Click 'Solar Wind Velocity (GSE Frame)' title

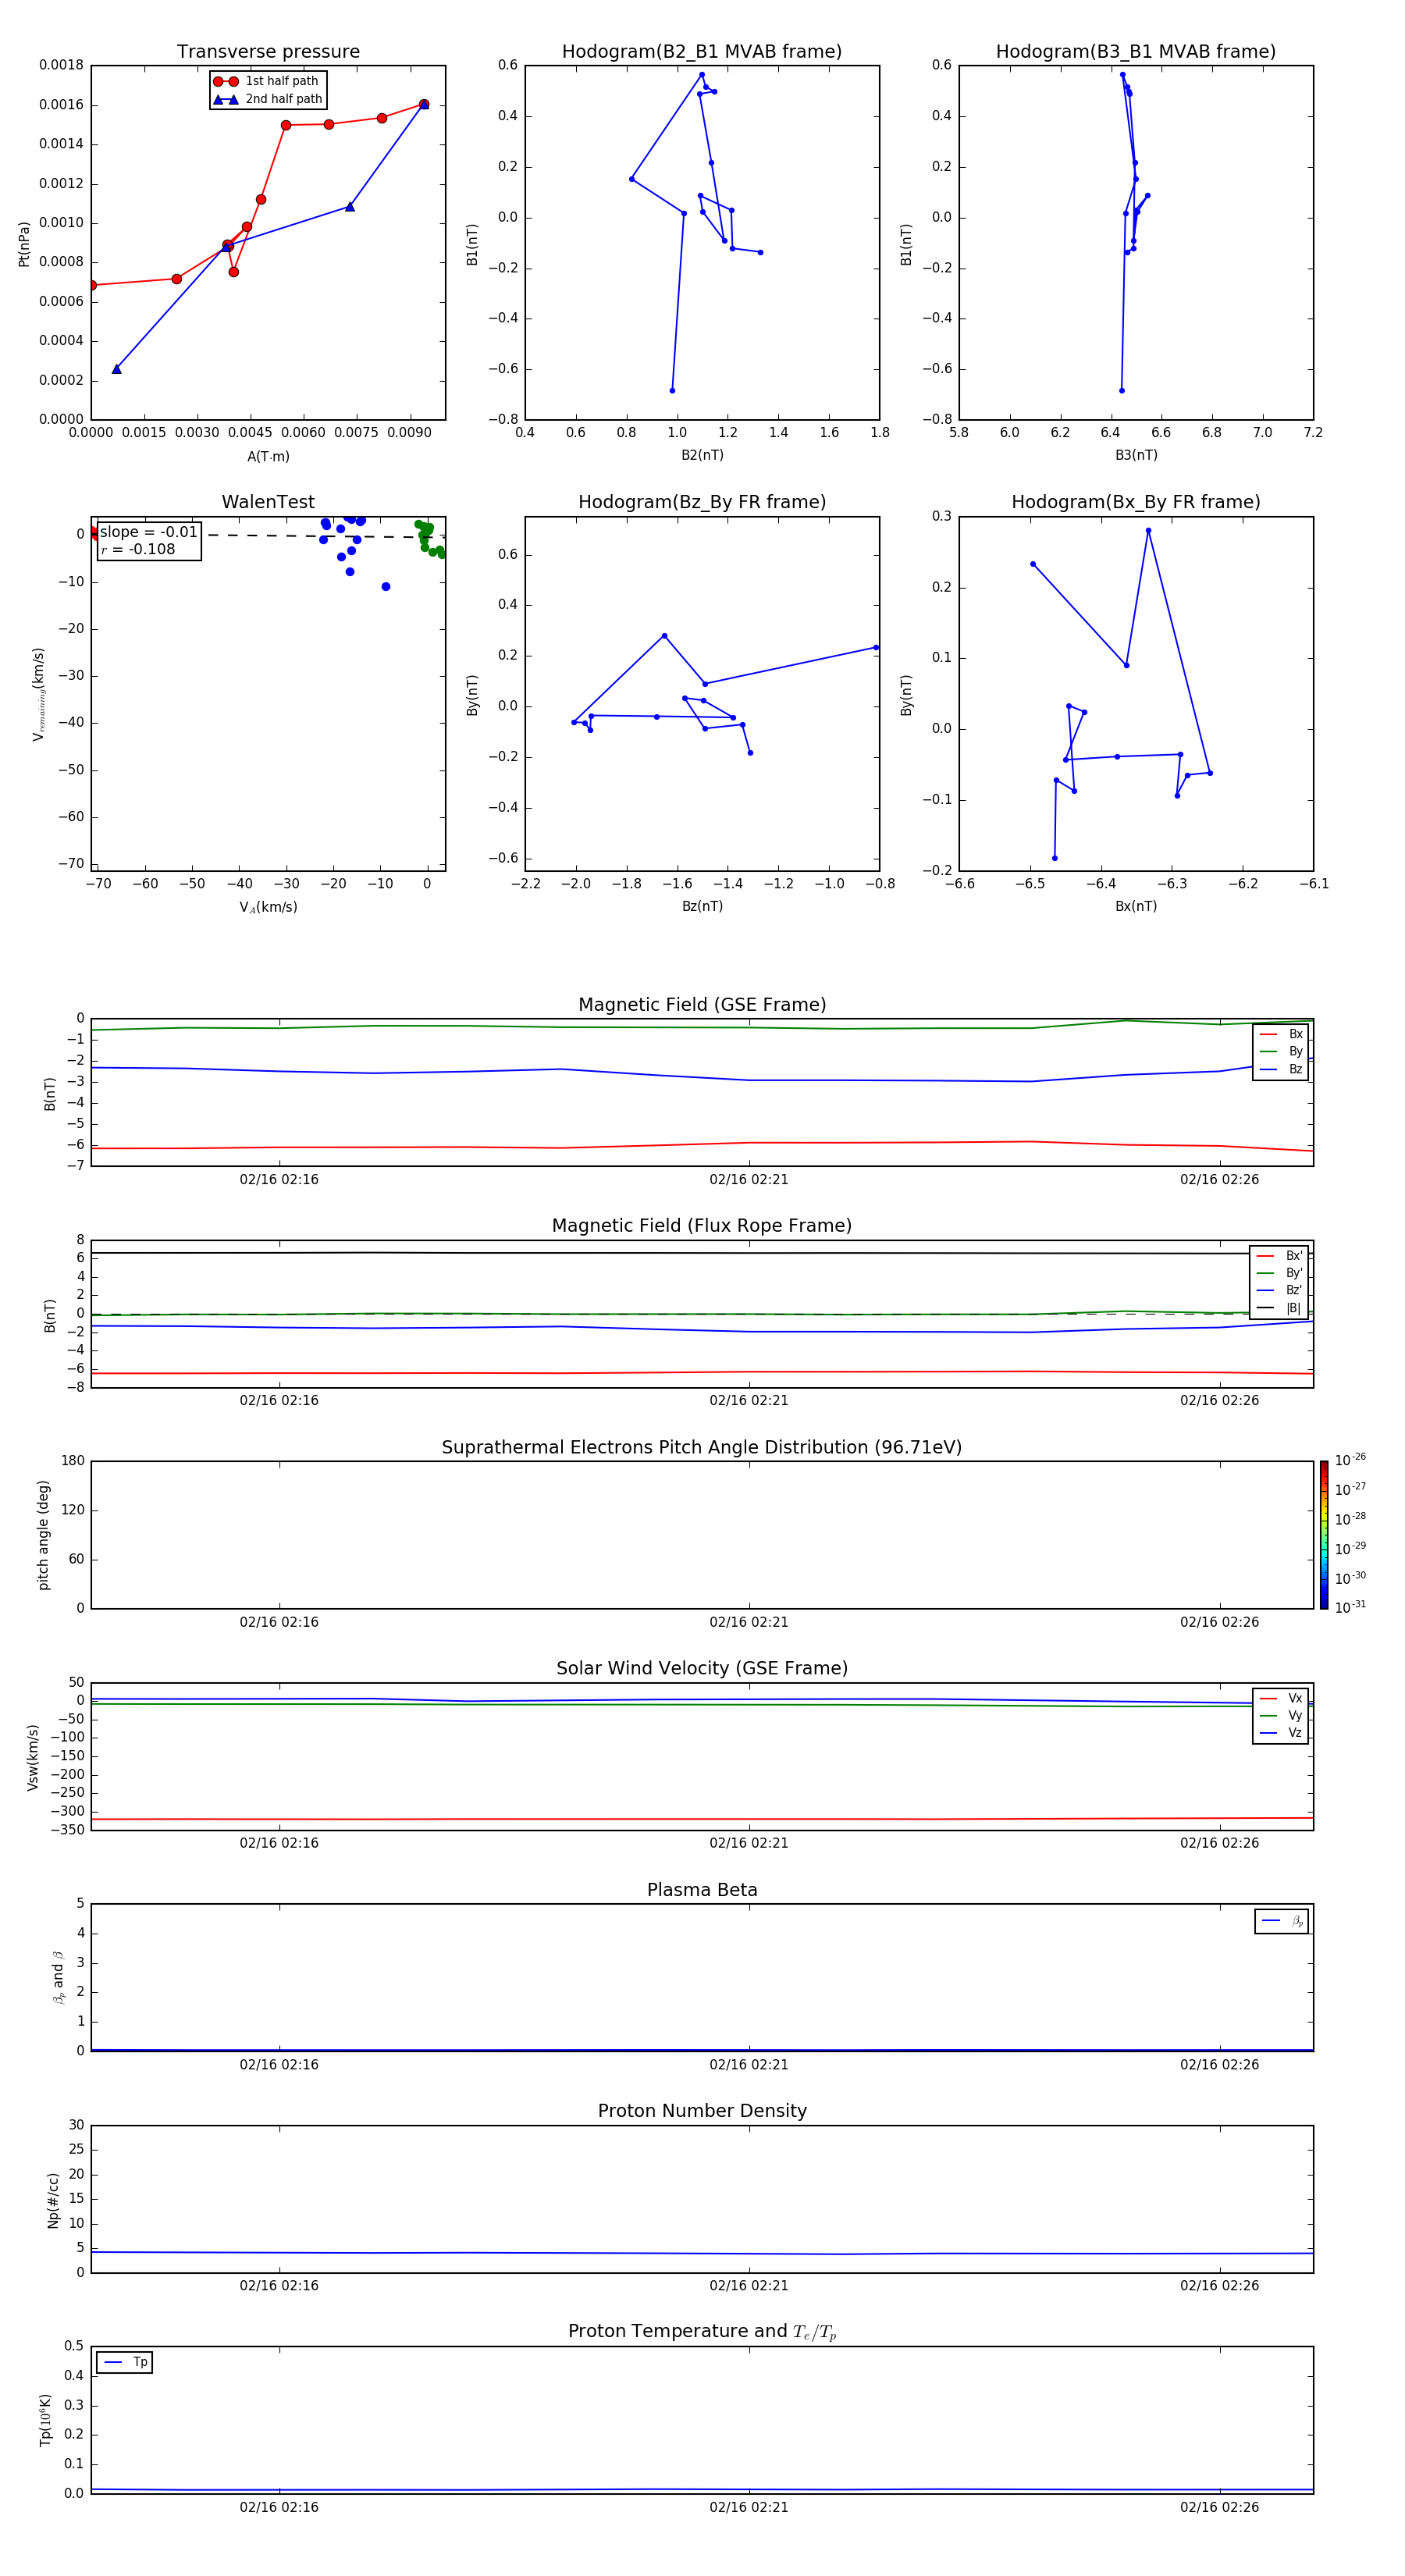click(702, 1668)
